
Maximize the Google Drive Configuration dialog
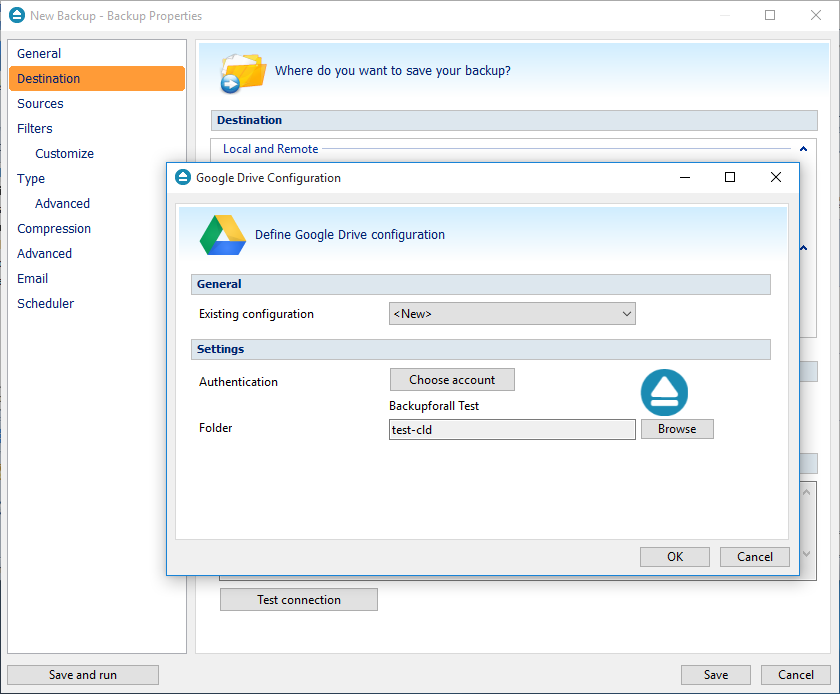tap(730, 177)
